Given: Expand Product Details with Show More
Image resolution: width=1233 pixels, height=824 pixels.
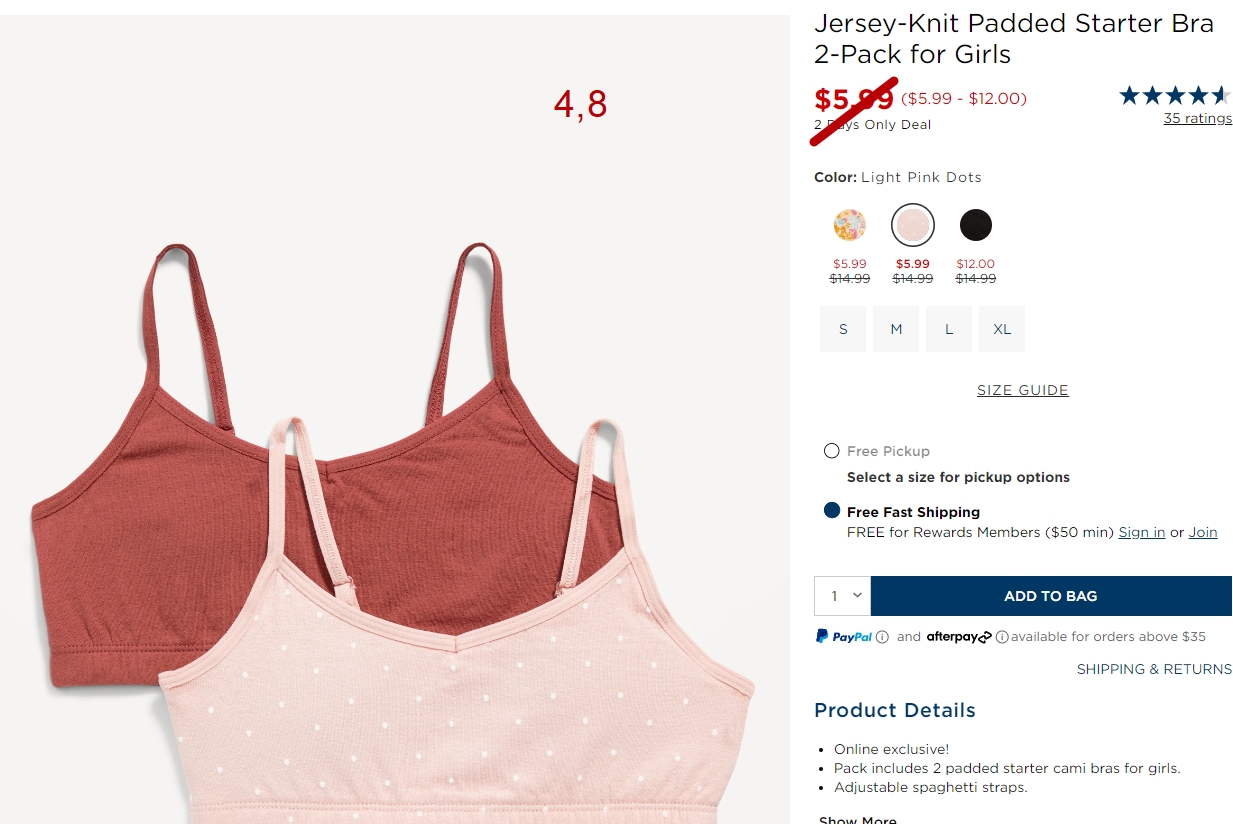Looking at the screenshot, I should tap(857, 820).
